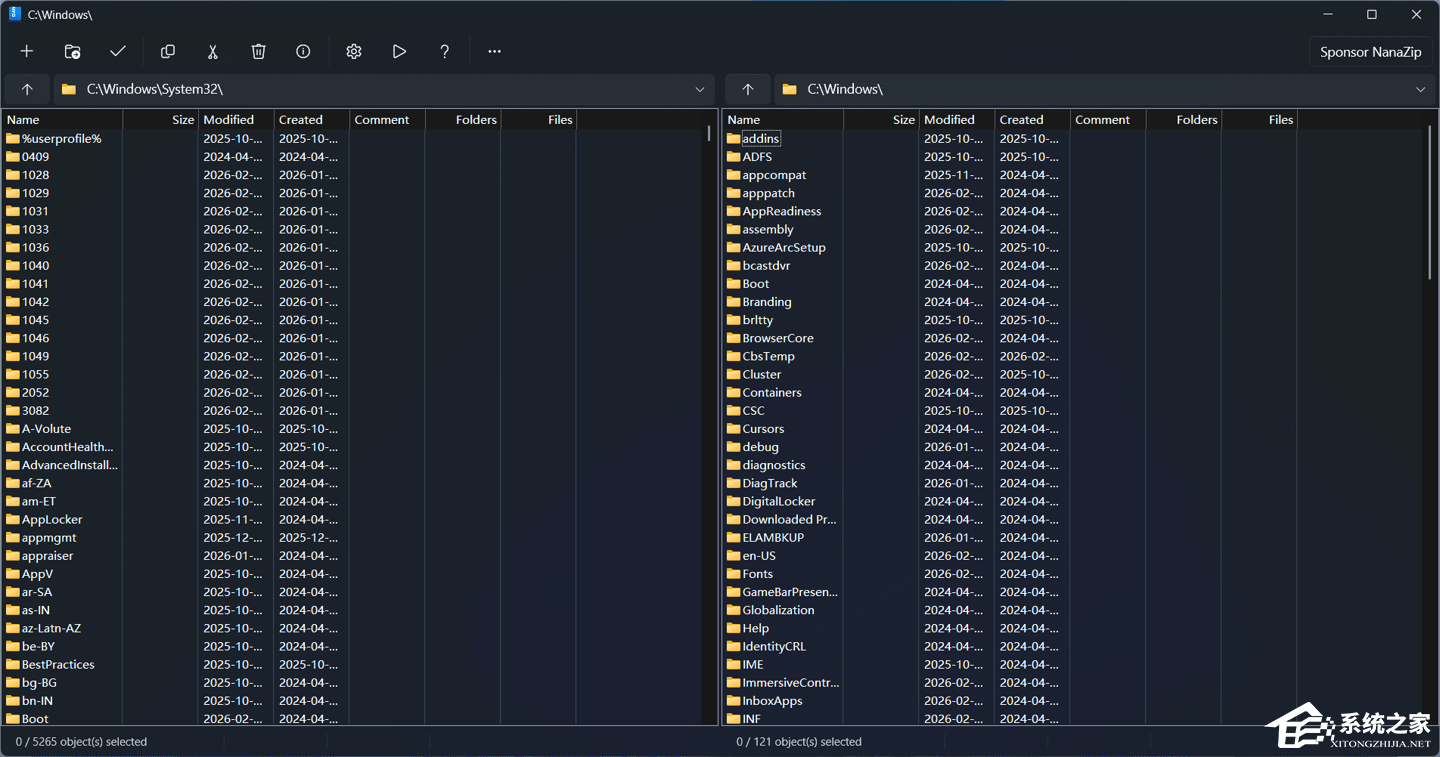Select the IdentityCRL folder
Image resolution: width=1440 pixels, height=757 pixels.
point(773,646)
